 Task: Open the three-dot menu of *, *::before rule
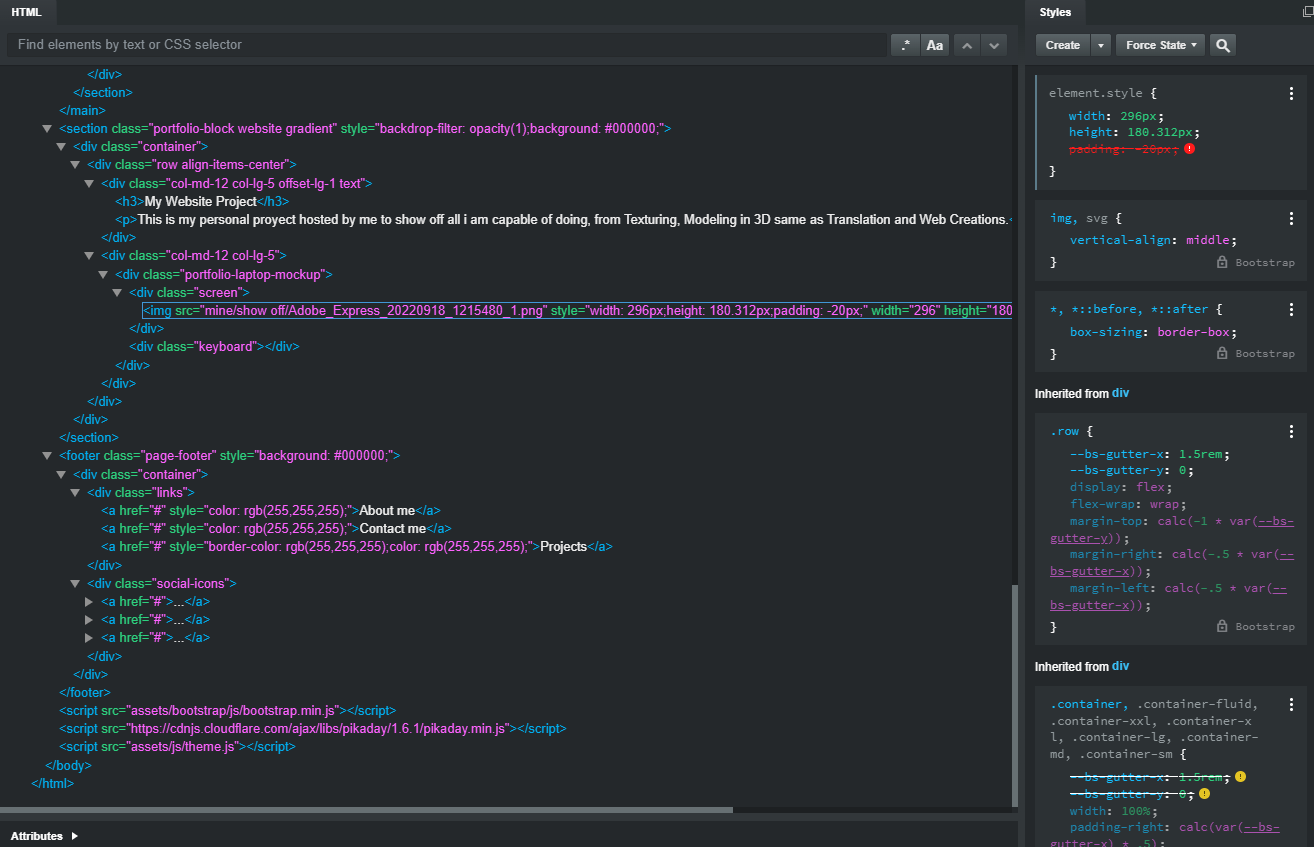tap(1291, 310)
